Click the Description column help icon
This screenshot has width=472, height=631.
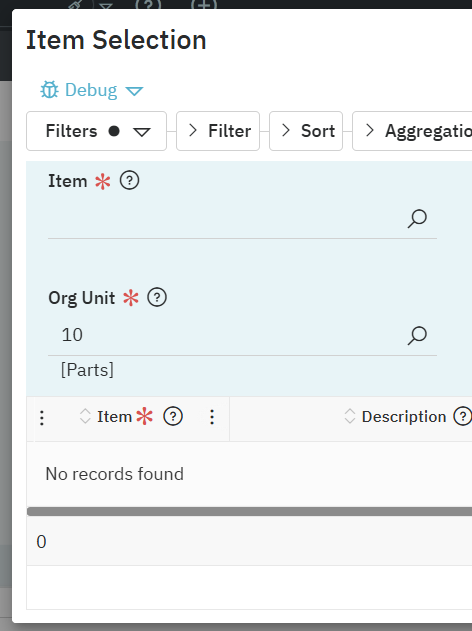pyautogui.click(x=463, y=417)
